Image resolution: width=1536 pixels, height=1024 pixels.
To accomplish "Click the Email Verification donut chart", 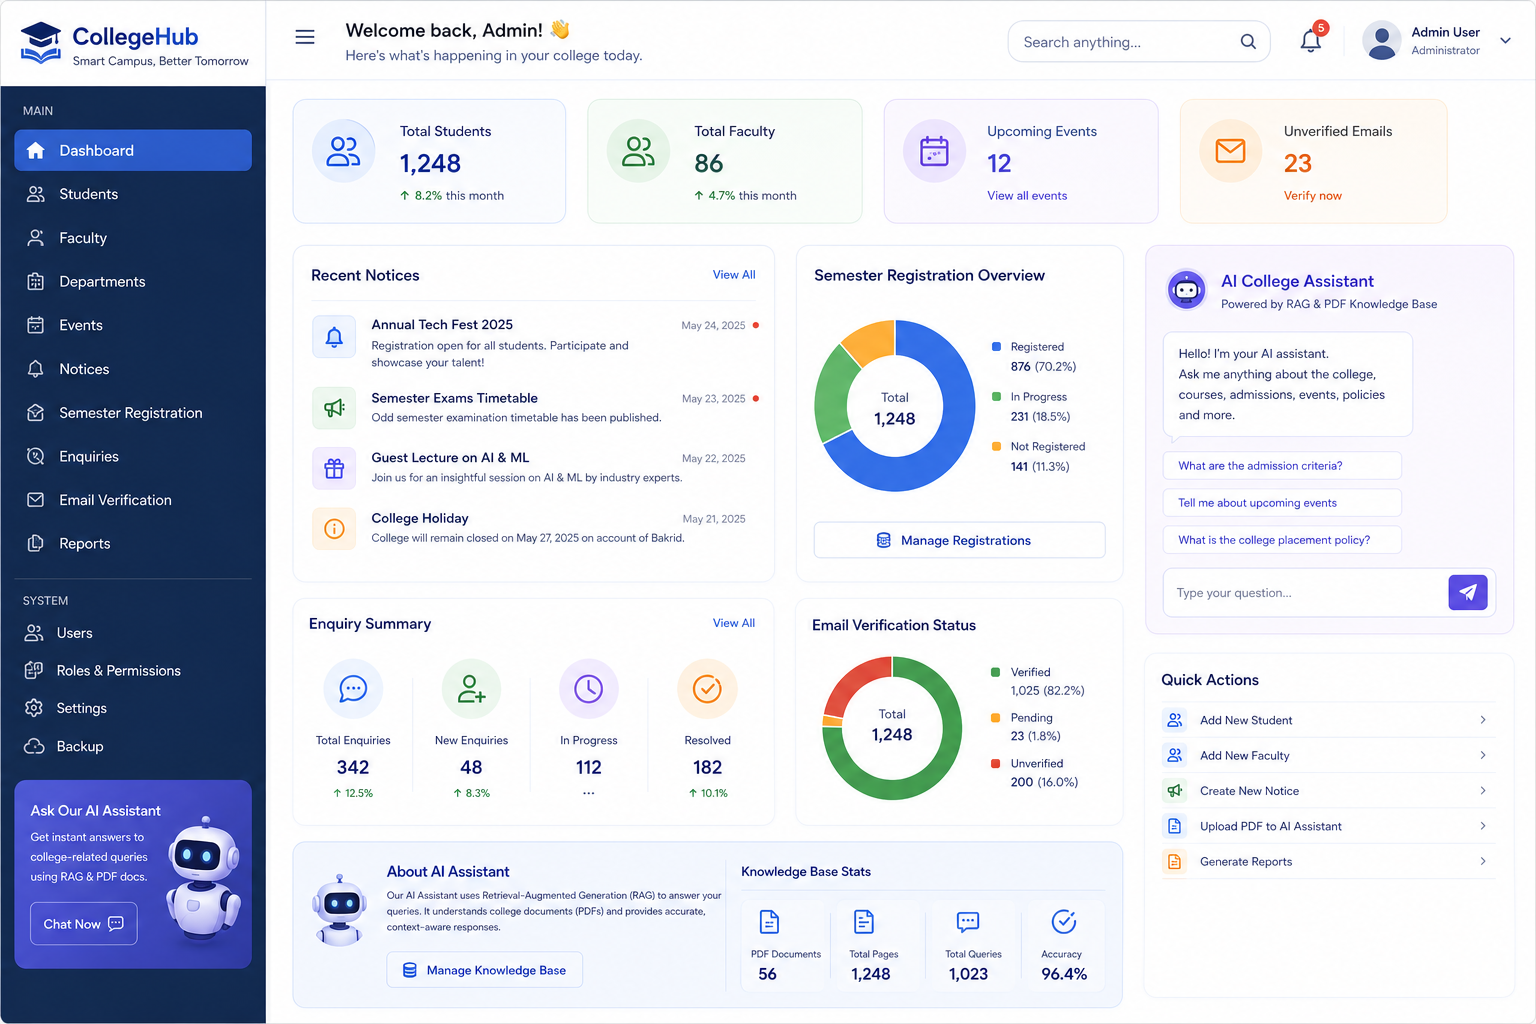I will pos(892,728).
